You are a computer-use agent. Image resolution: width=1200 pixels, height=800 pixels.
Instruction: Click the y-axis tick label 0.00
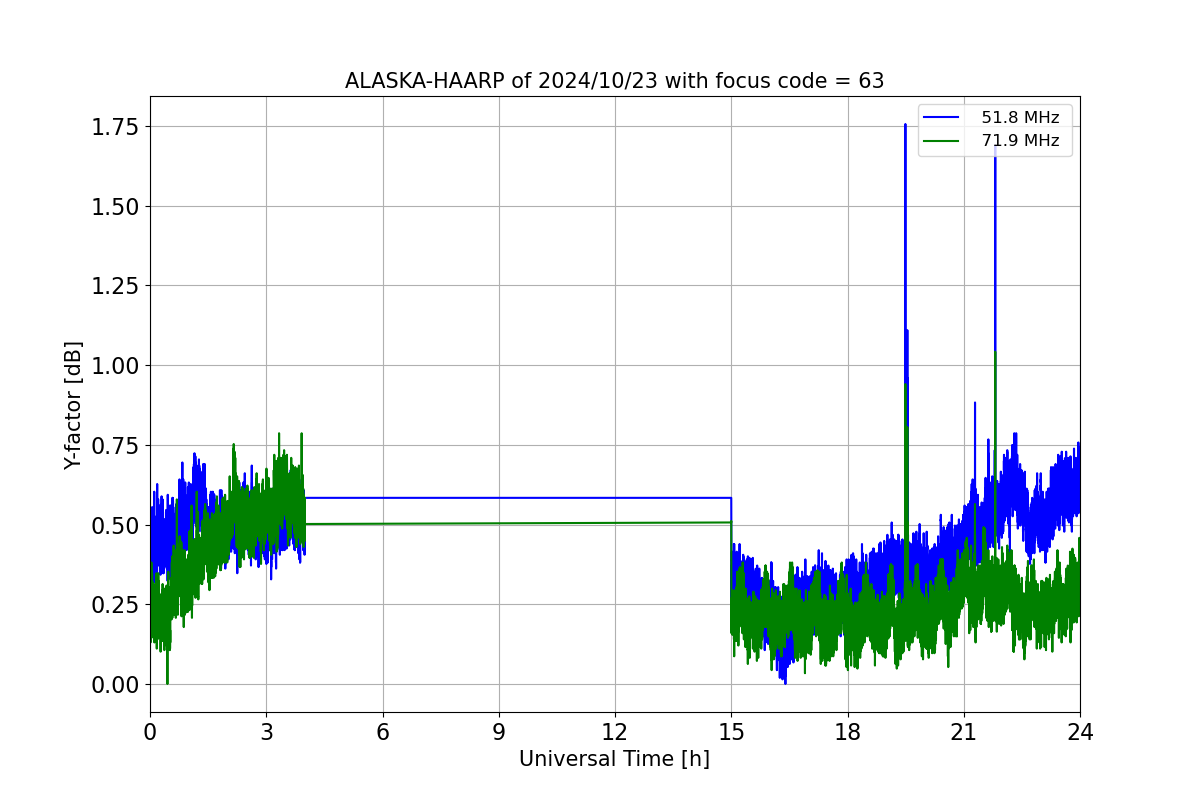click(x=114, y=684)
